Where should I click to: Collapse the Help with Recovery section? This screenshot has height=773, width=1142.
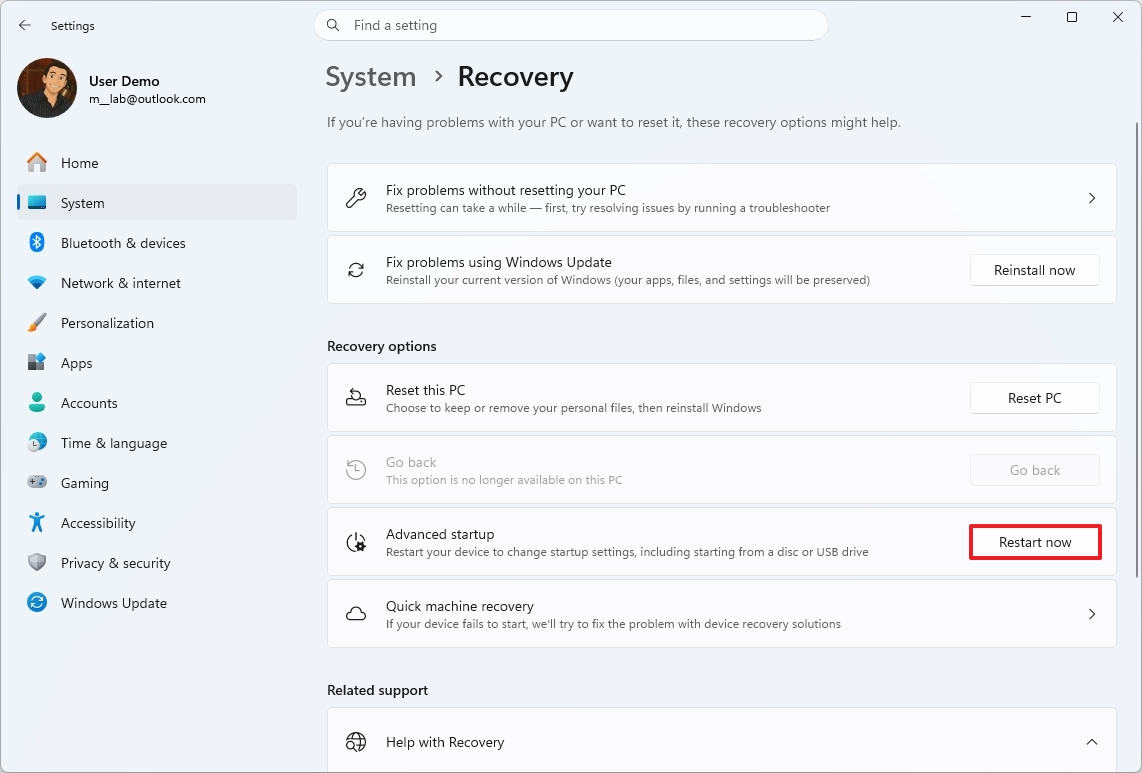click(x=1092, y=742)
